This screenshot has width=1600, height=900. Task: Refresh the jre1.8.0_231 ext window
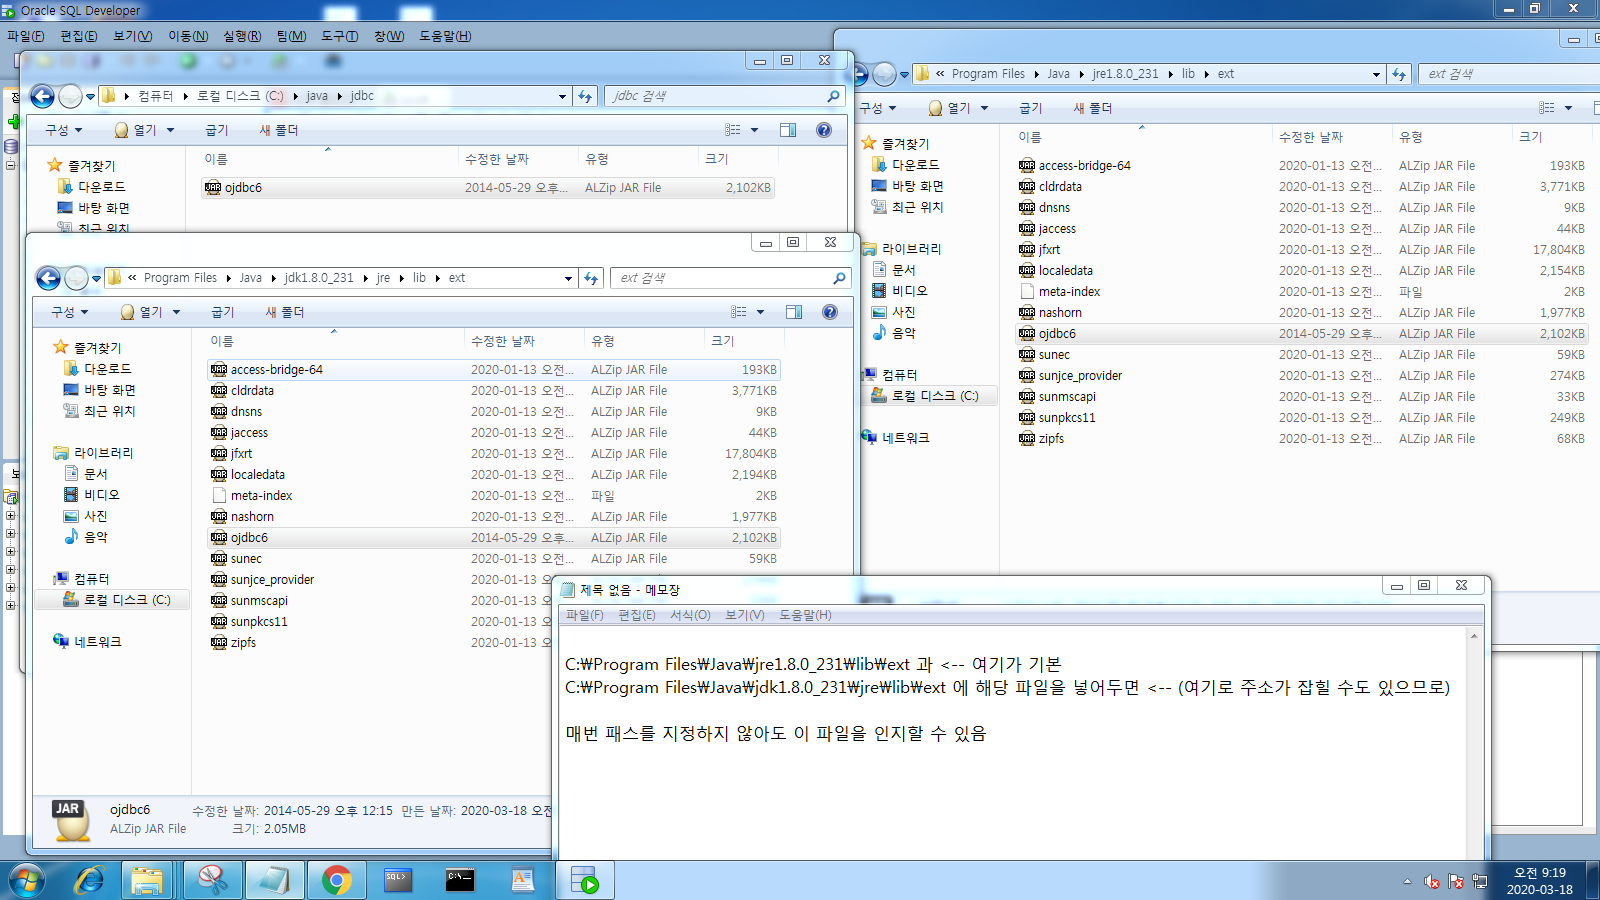1399,74
